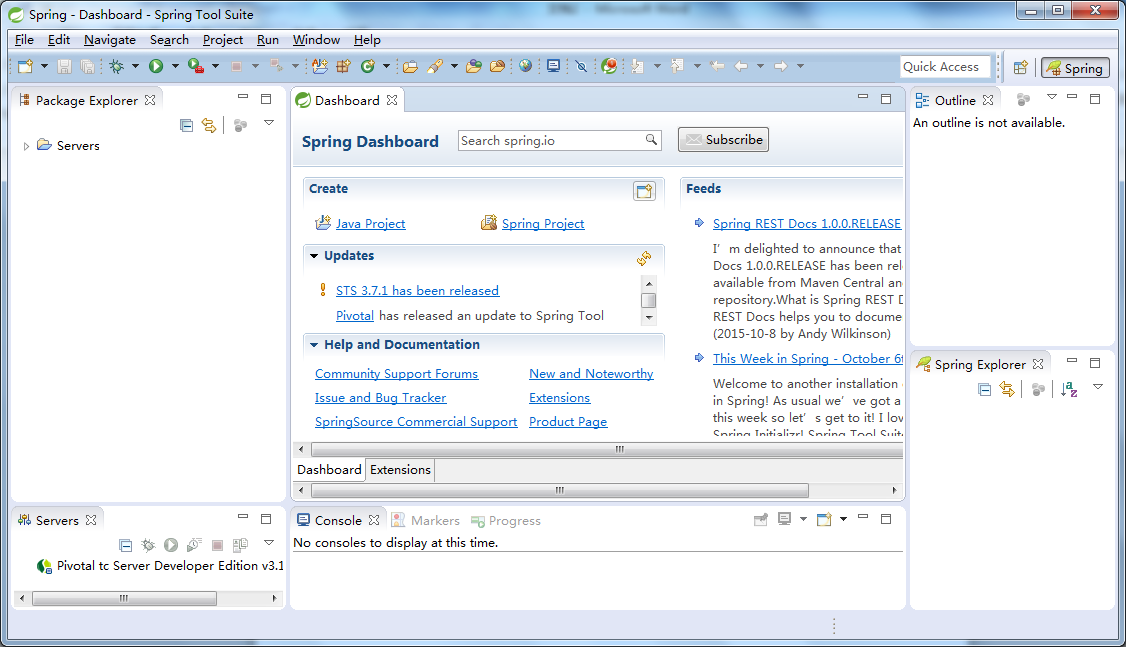Open the Project menu
1126x647 pixels.
pyautogui.click(x=223, y=40)
